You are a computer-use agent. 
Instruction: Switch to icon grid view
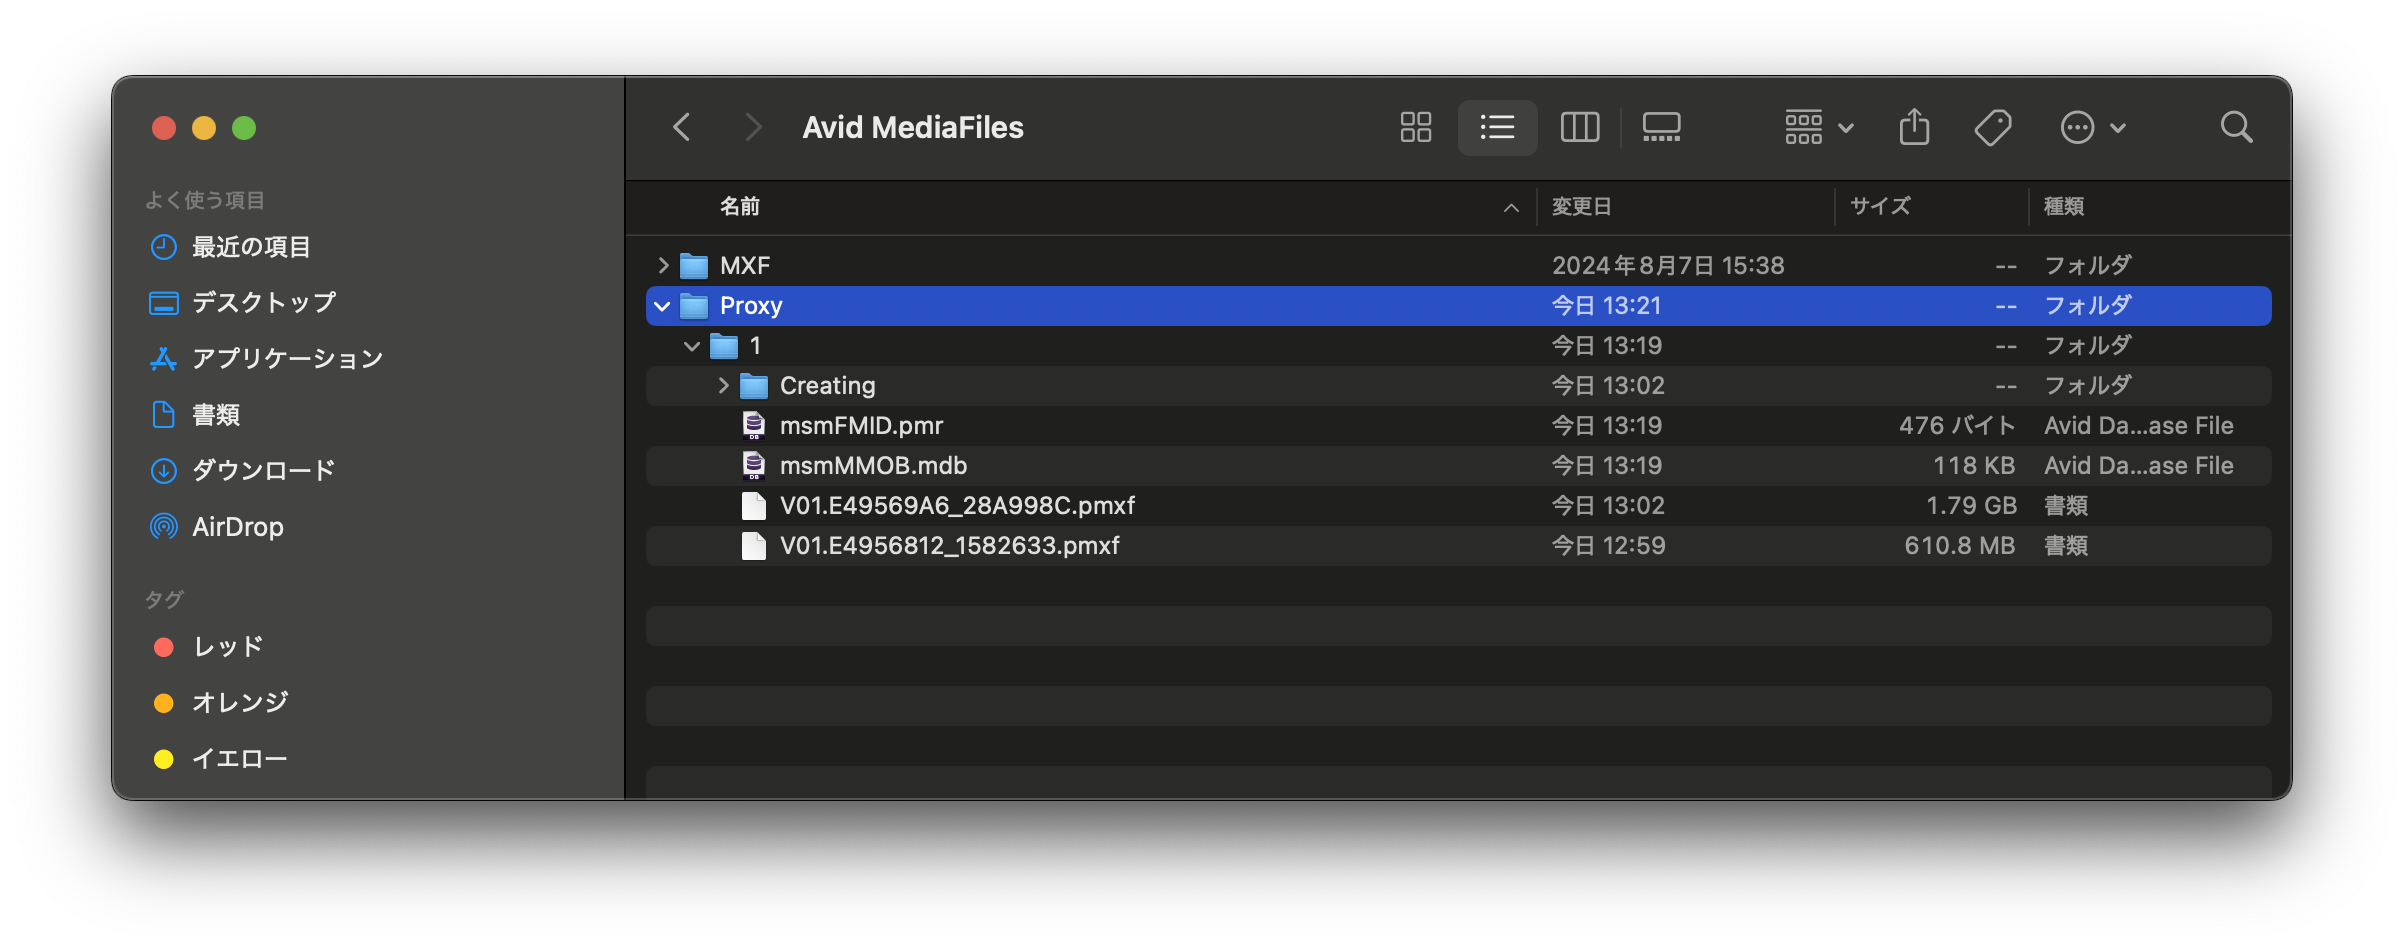[x=1415, y=127]
